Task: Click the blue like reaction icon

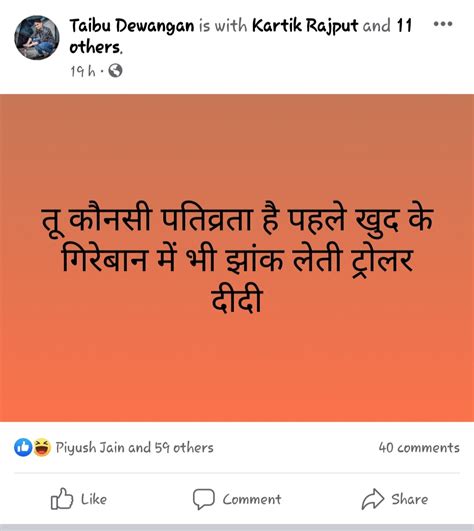Action: [x=23, y=447]
